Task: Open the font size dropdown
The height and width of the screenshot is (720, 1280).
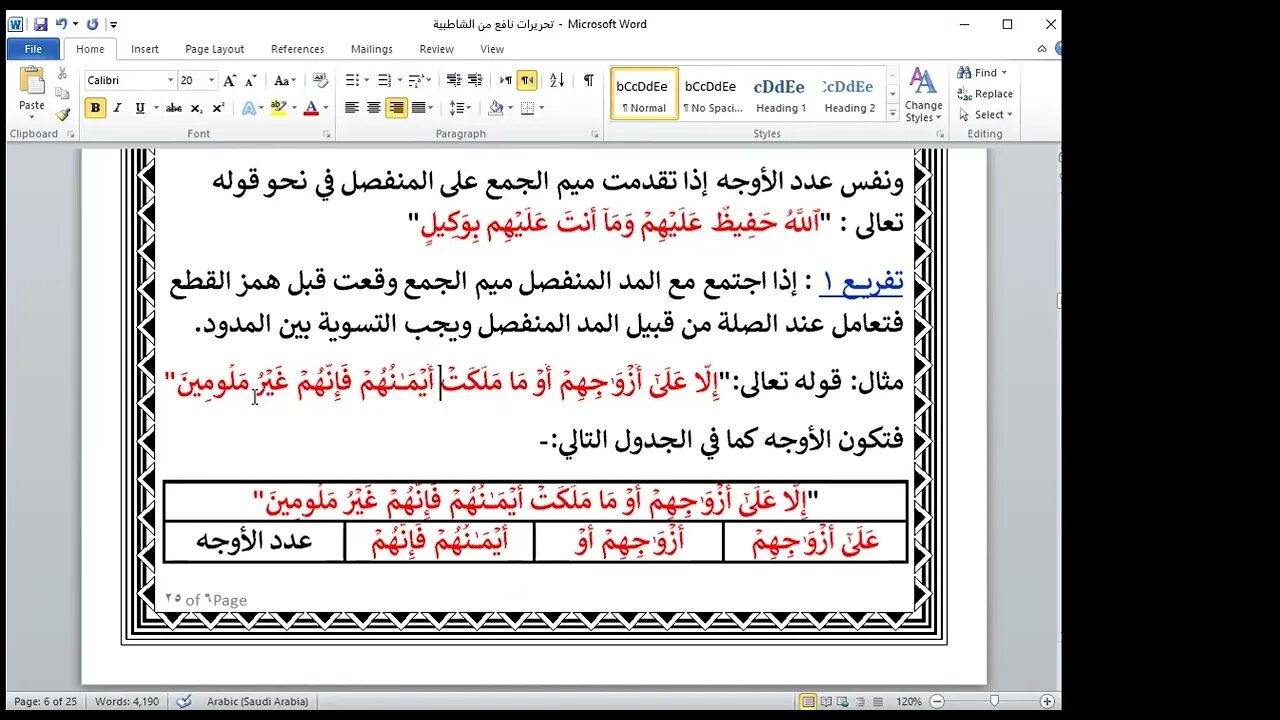Action: point(211,80)
